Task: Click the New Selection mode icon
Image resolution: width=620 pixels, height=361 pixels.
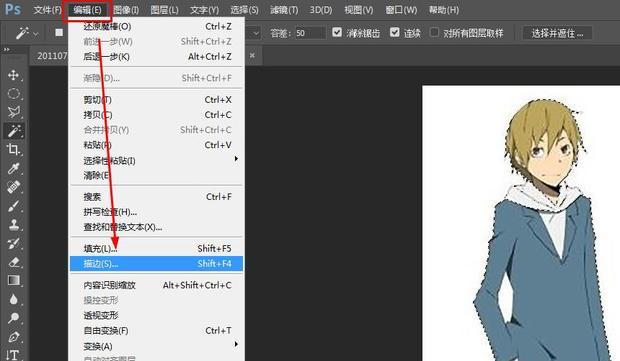Action: (59, 33)
